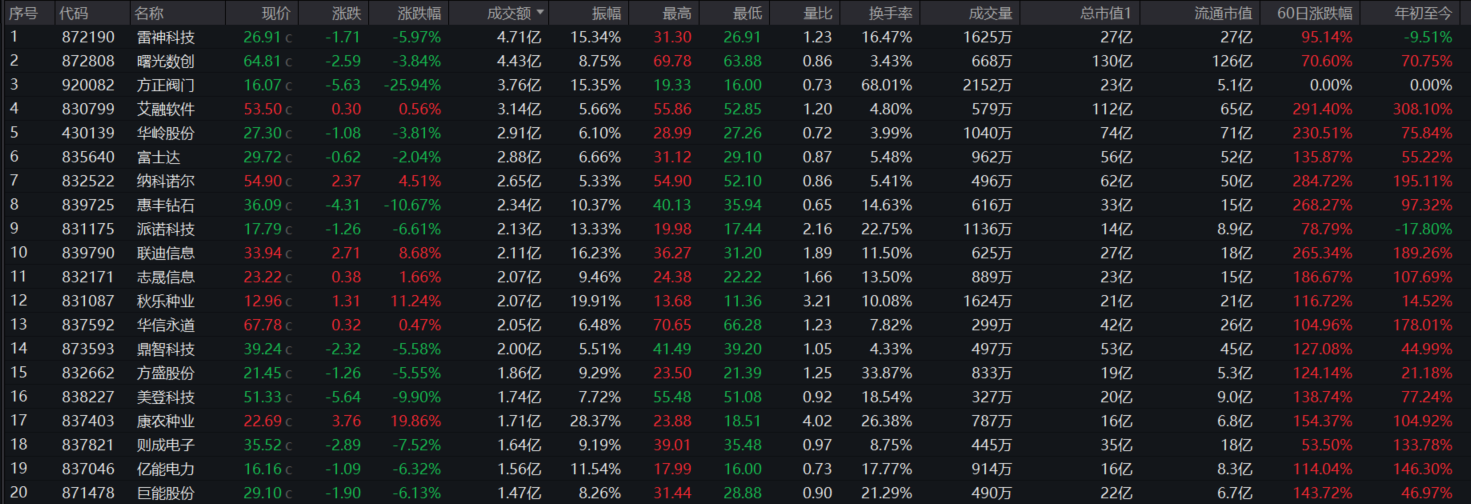Screen dimensions: 1471x504
Task: Select stock 志晟信息
Action: (x=166, y=277)
